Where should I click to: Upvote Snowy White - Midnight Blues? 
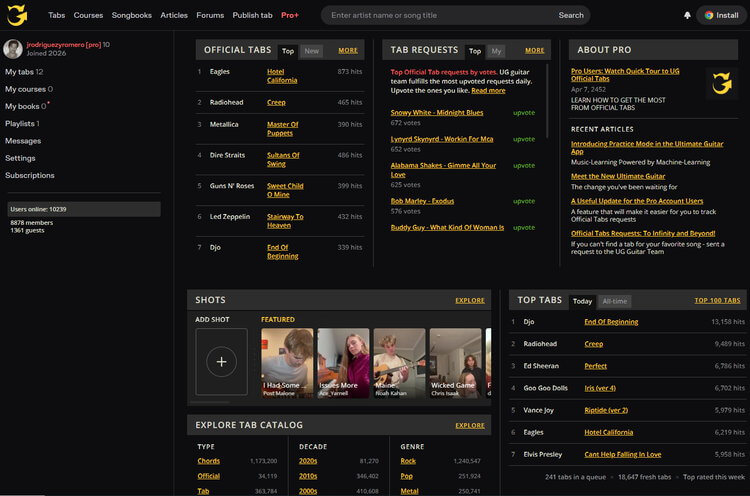tap(524, 113)
